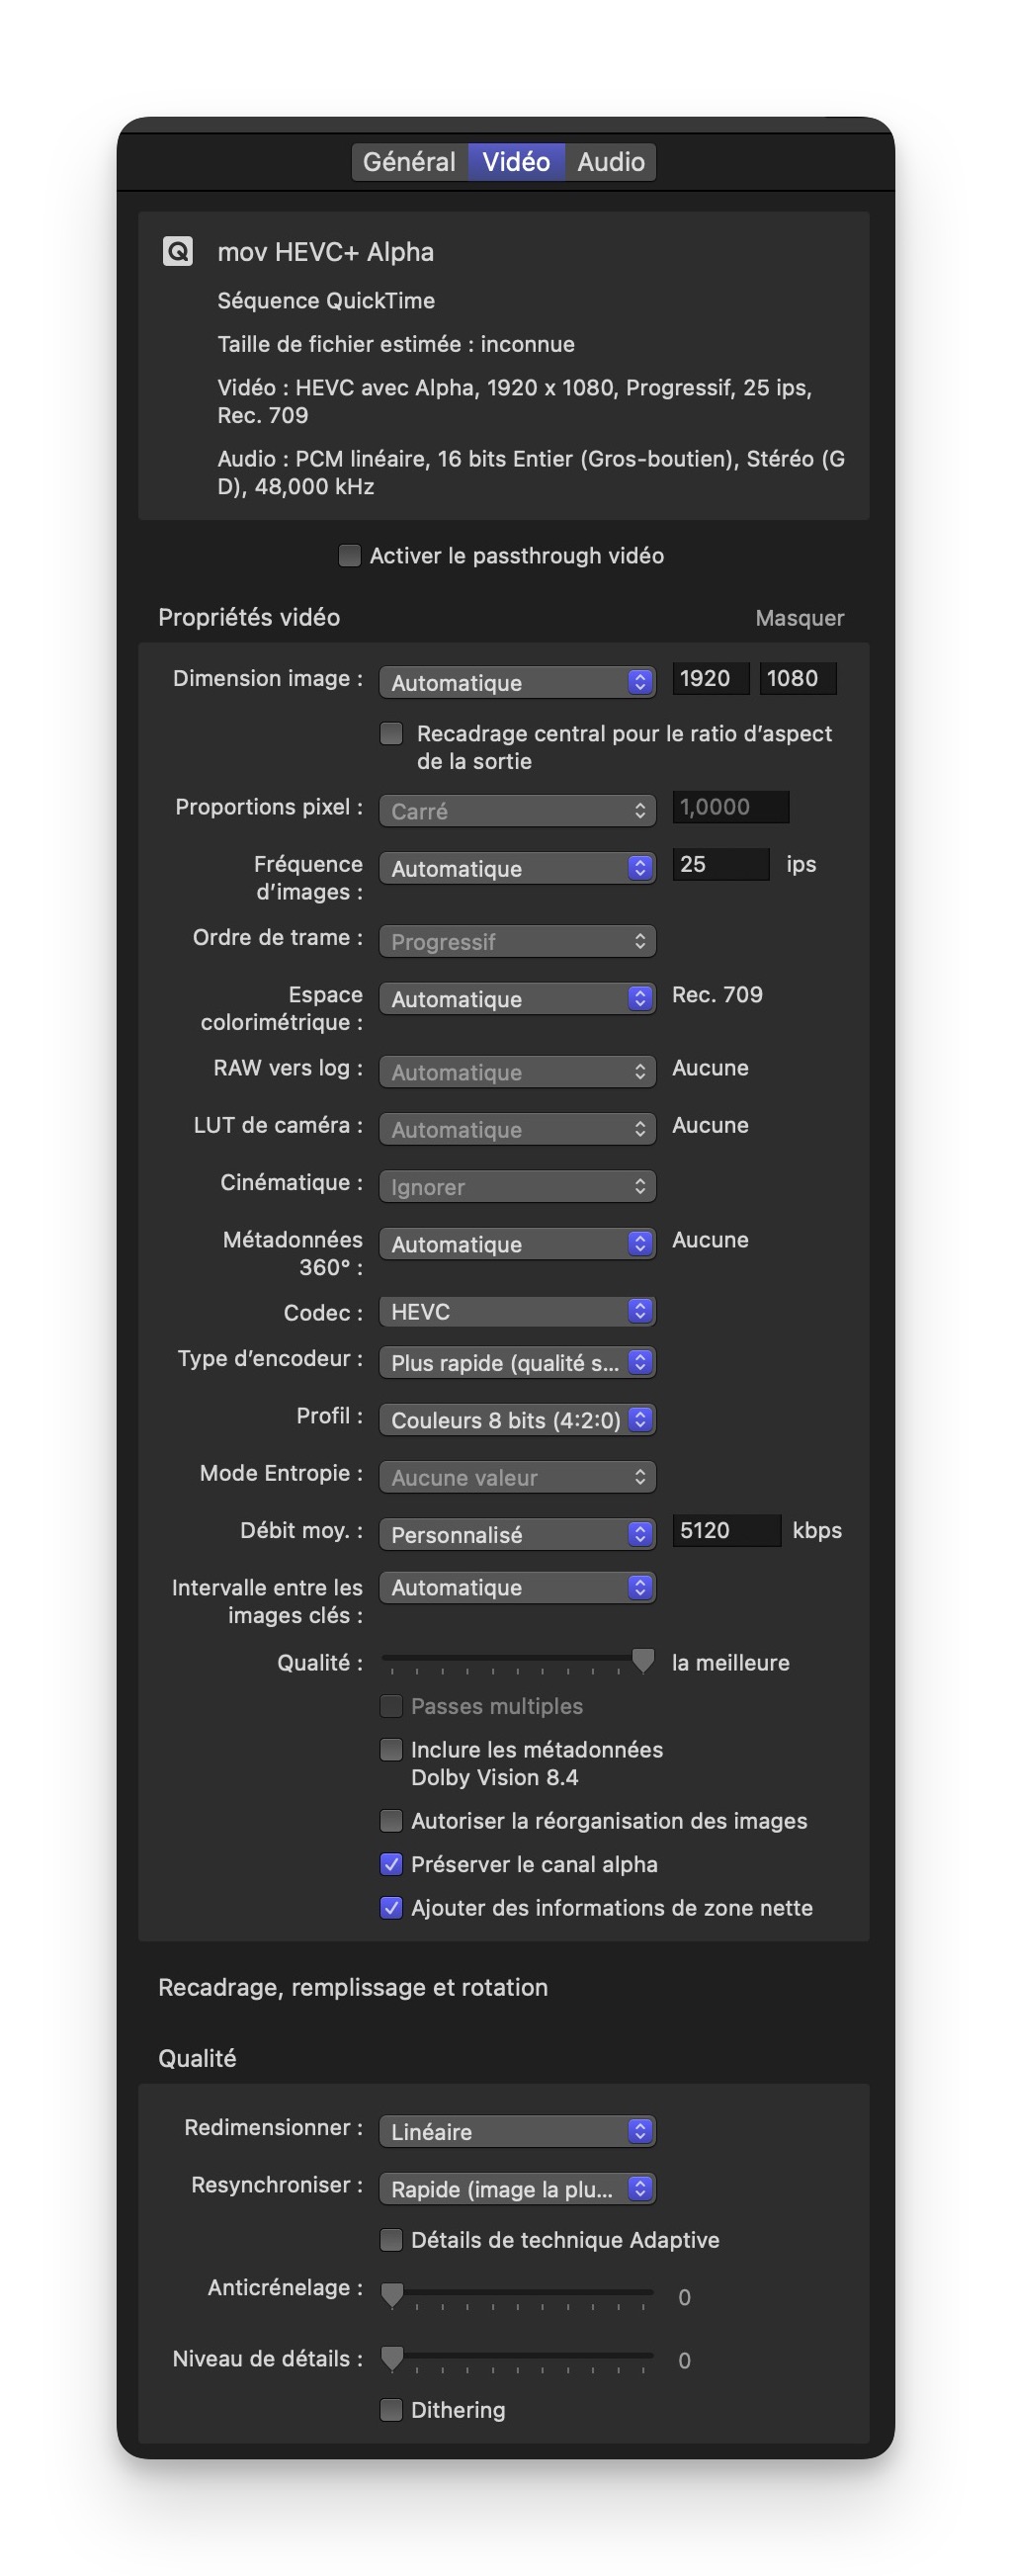Click the QuickTime icon beside mov HEVC+ Alpha
This screenshot has height=2576, width=1012.
click(x=177, y=251)
